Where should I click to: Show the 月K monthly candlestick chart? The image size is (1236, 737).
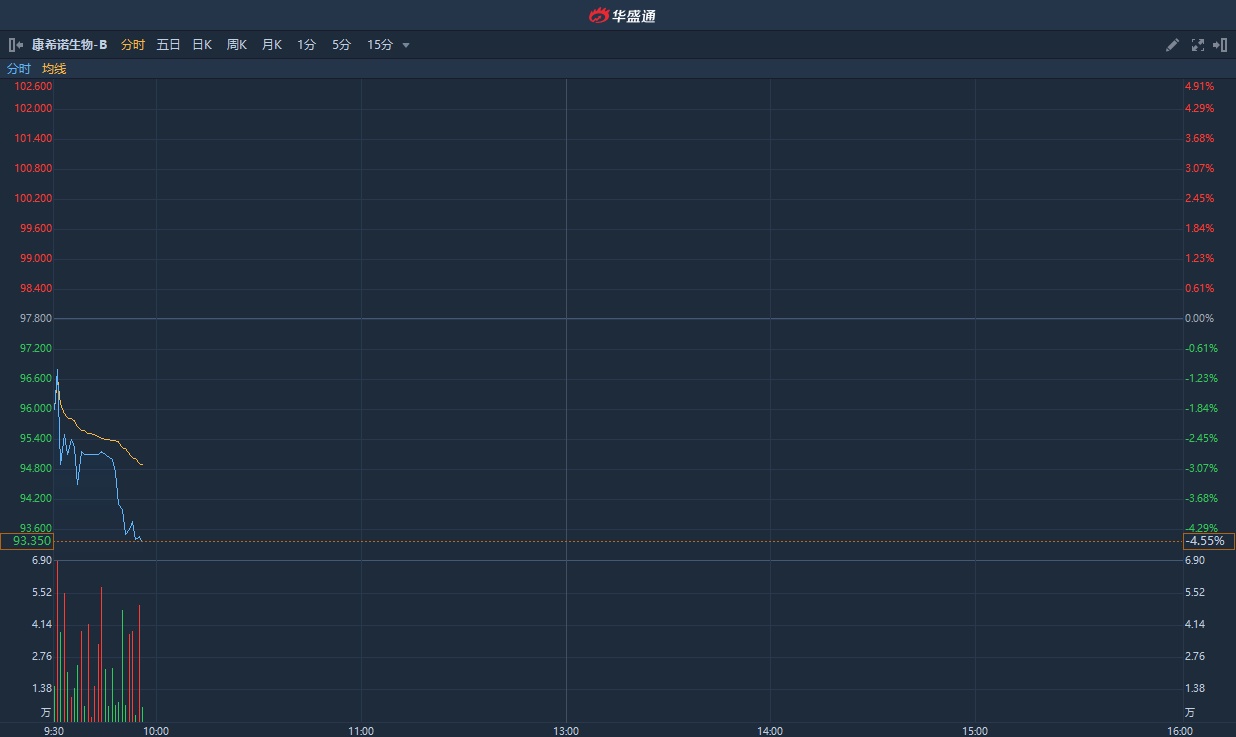point(272,45)
